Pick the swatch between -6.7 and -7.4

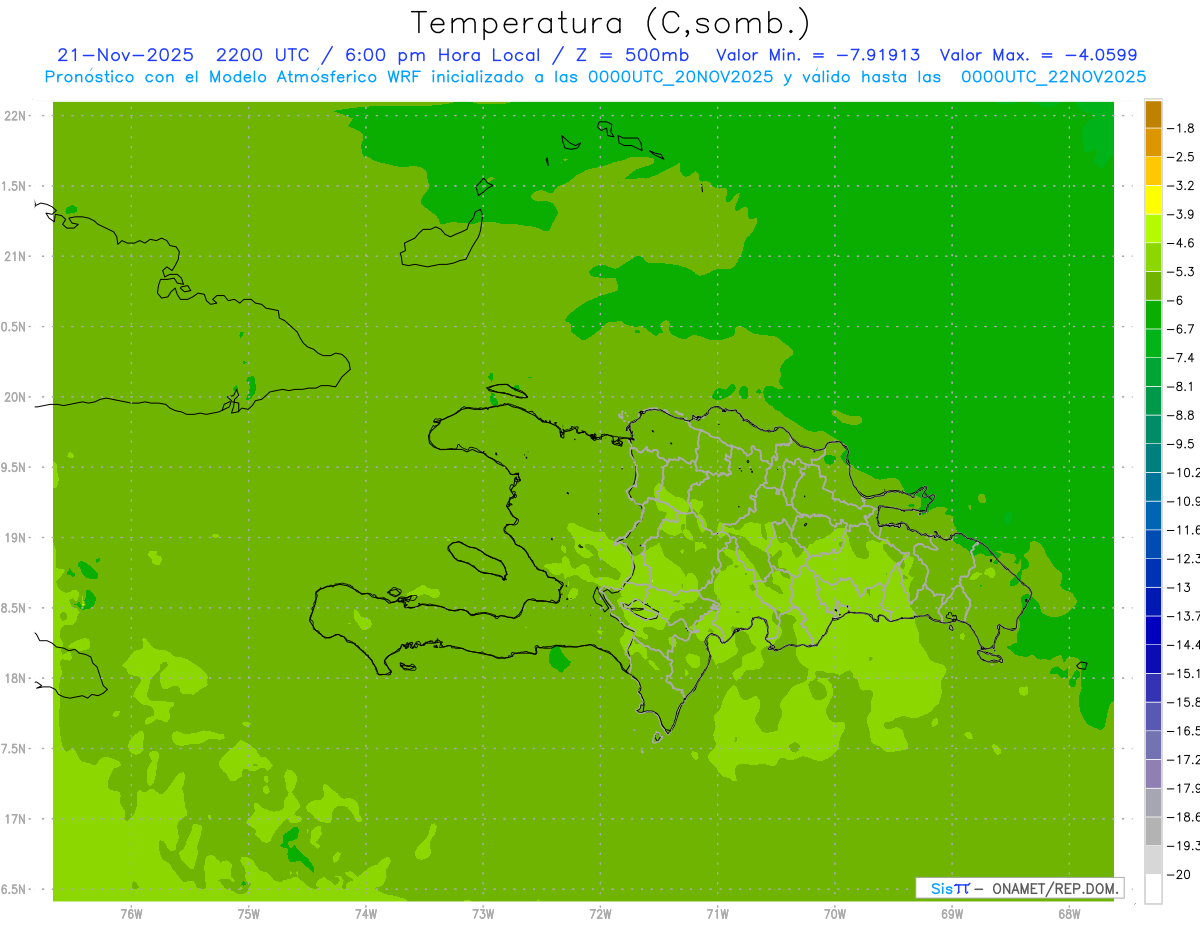click(1153, 343)
